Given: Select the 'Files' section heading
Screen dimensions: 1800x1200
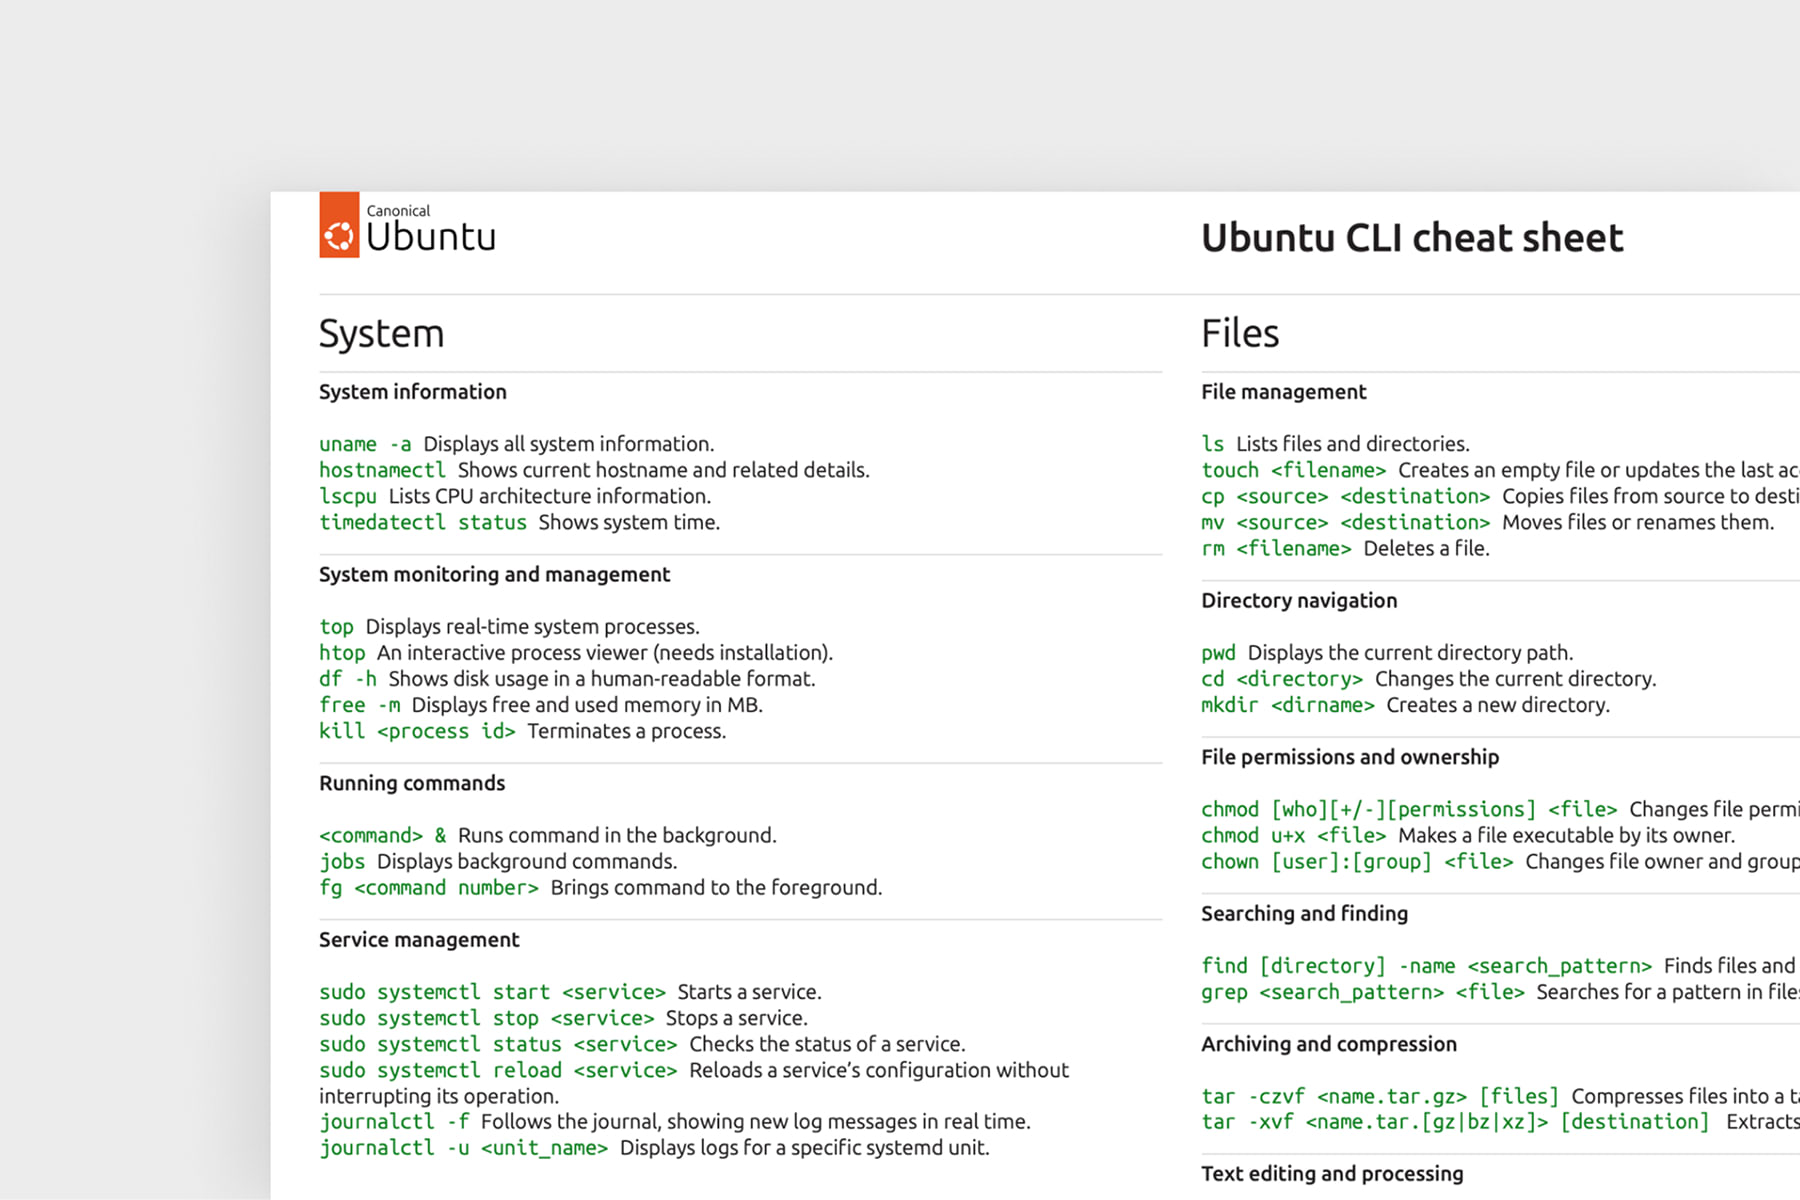Looking at the screenshot, I should [x=1240, y=333].
